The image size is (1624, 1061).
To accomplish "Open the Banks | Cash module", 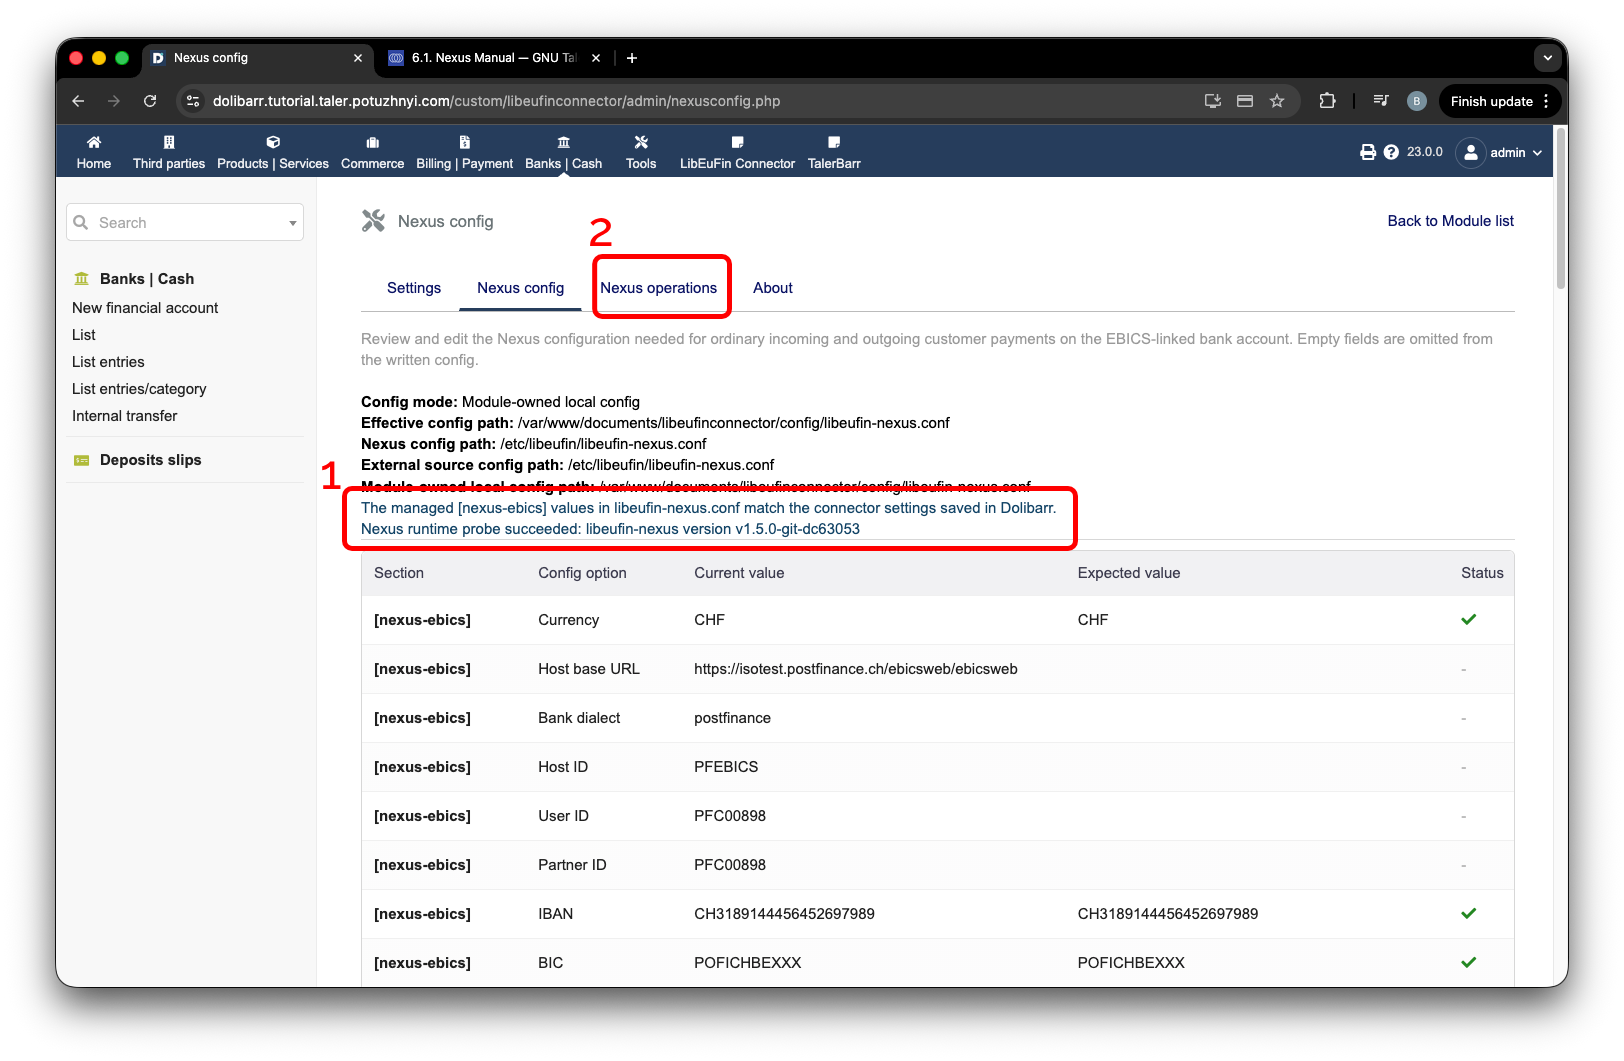I will [x=564, y=152].
